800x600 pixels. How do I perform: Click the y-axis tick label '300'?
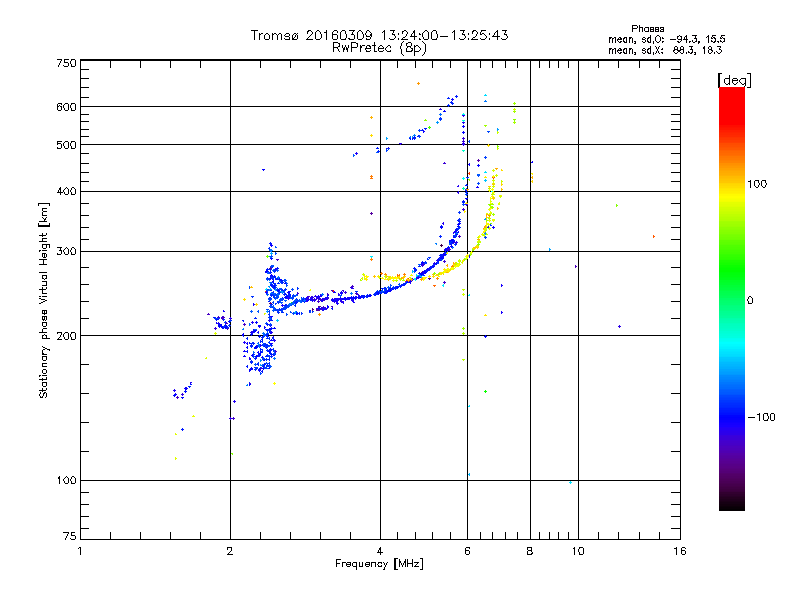(x=67, y=251)
